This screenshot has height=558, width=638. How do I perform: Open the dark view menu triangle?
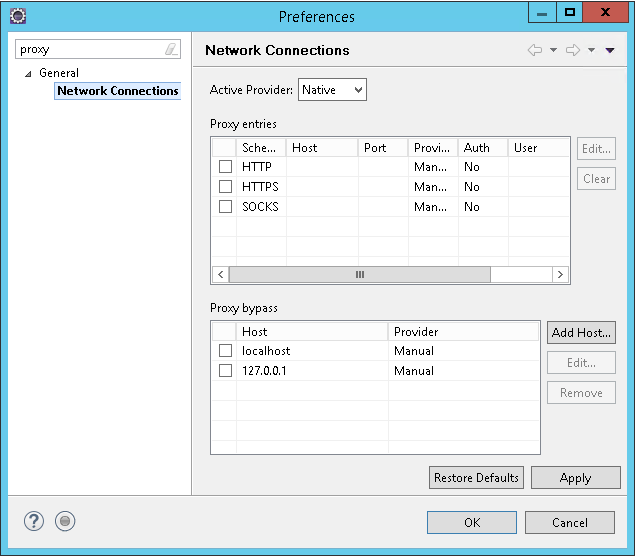[x=610, y=50]
